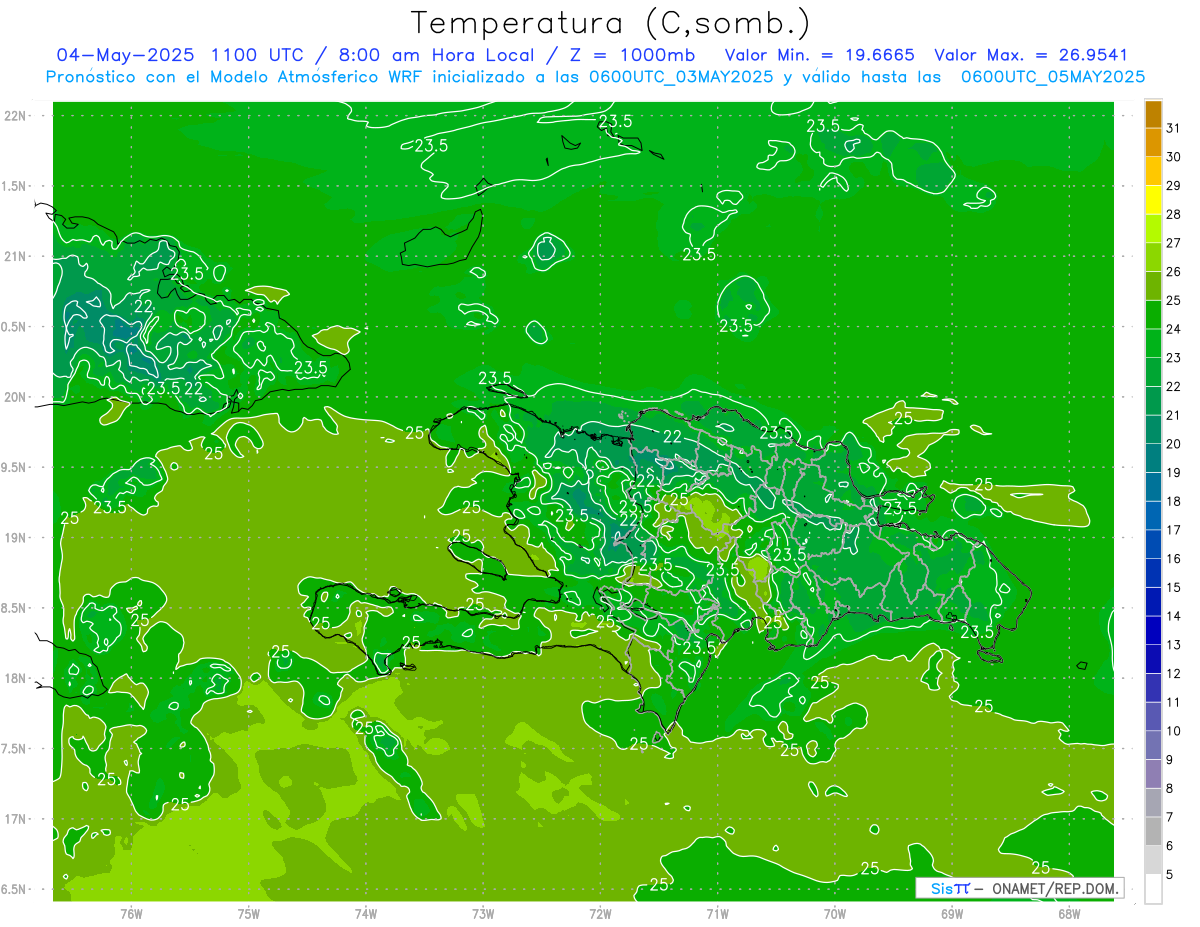Screen dimensions: 1200x927
Task: Click the '19N' latitude axis label
Action: tap(15, 538)
